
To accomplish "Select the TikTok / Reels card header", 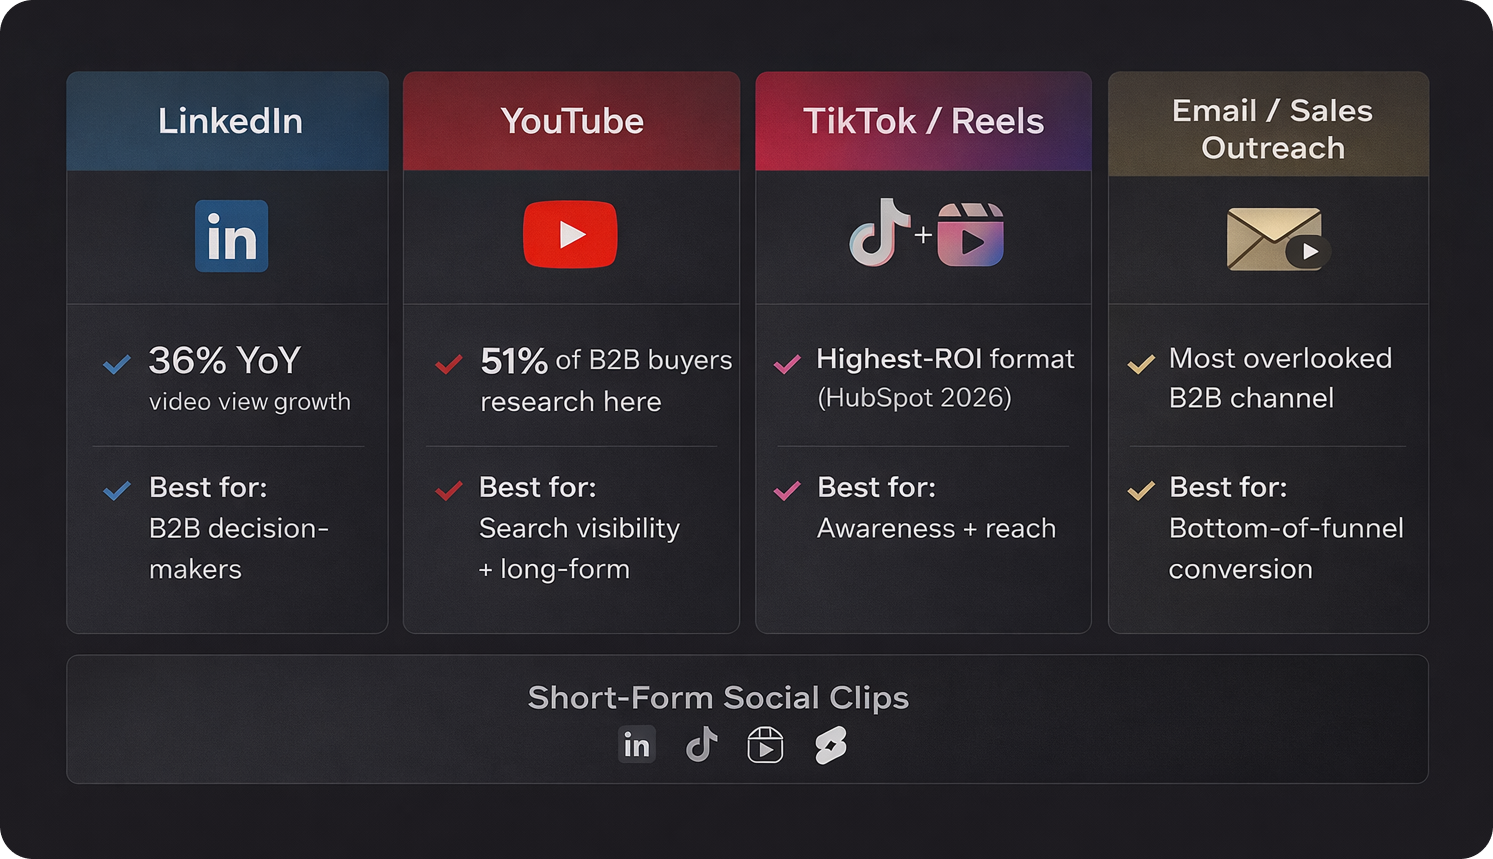I will click(923, 121).
